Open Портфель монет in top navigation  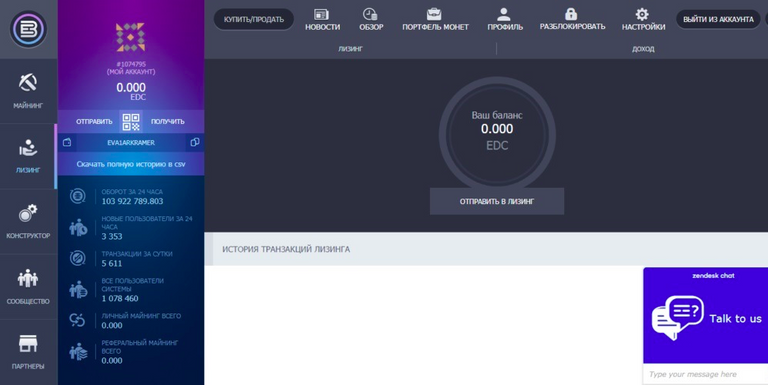tap(435, 20)
